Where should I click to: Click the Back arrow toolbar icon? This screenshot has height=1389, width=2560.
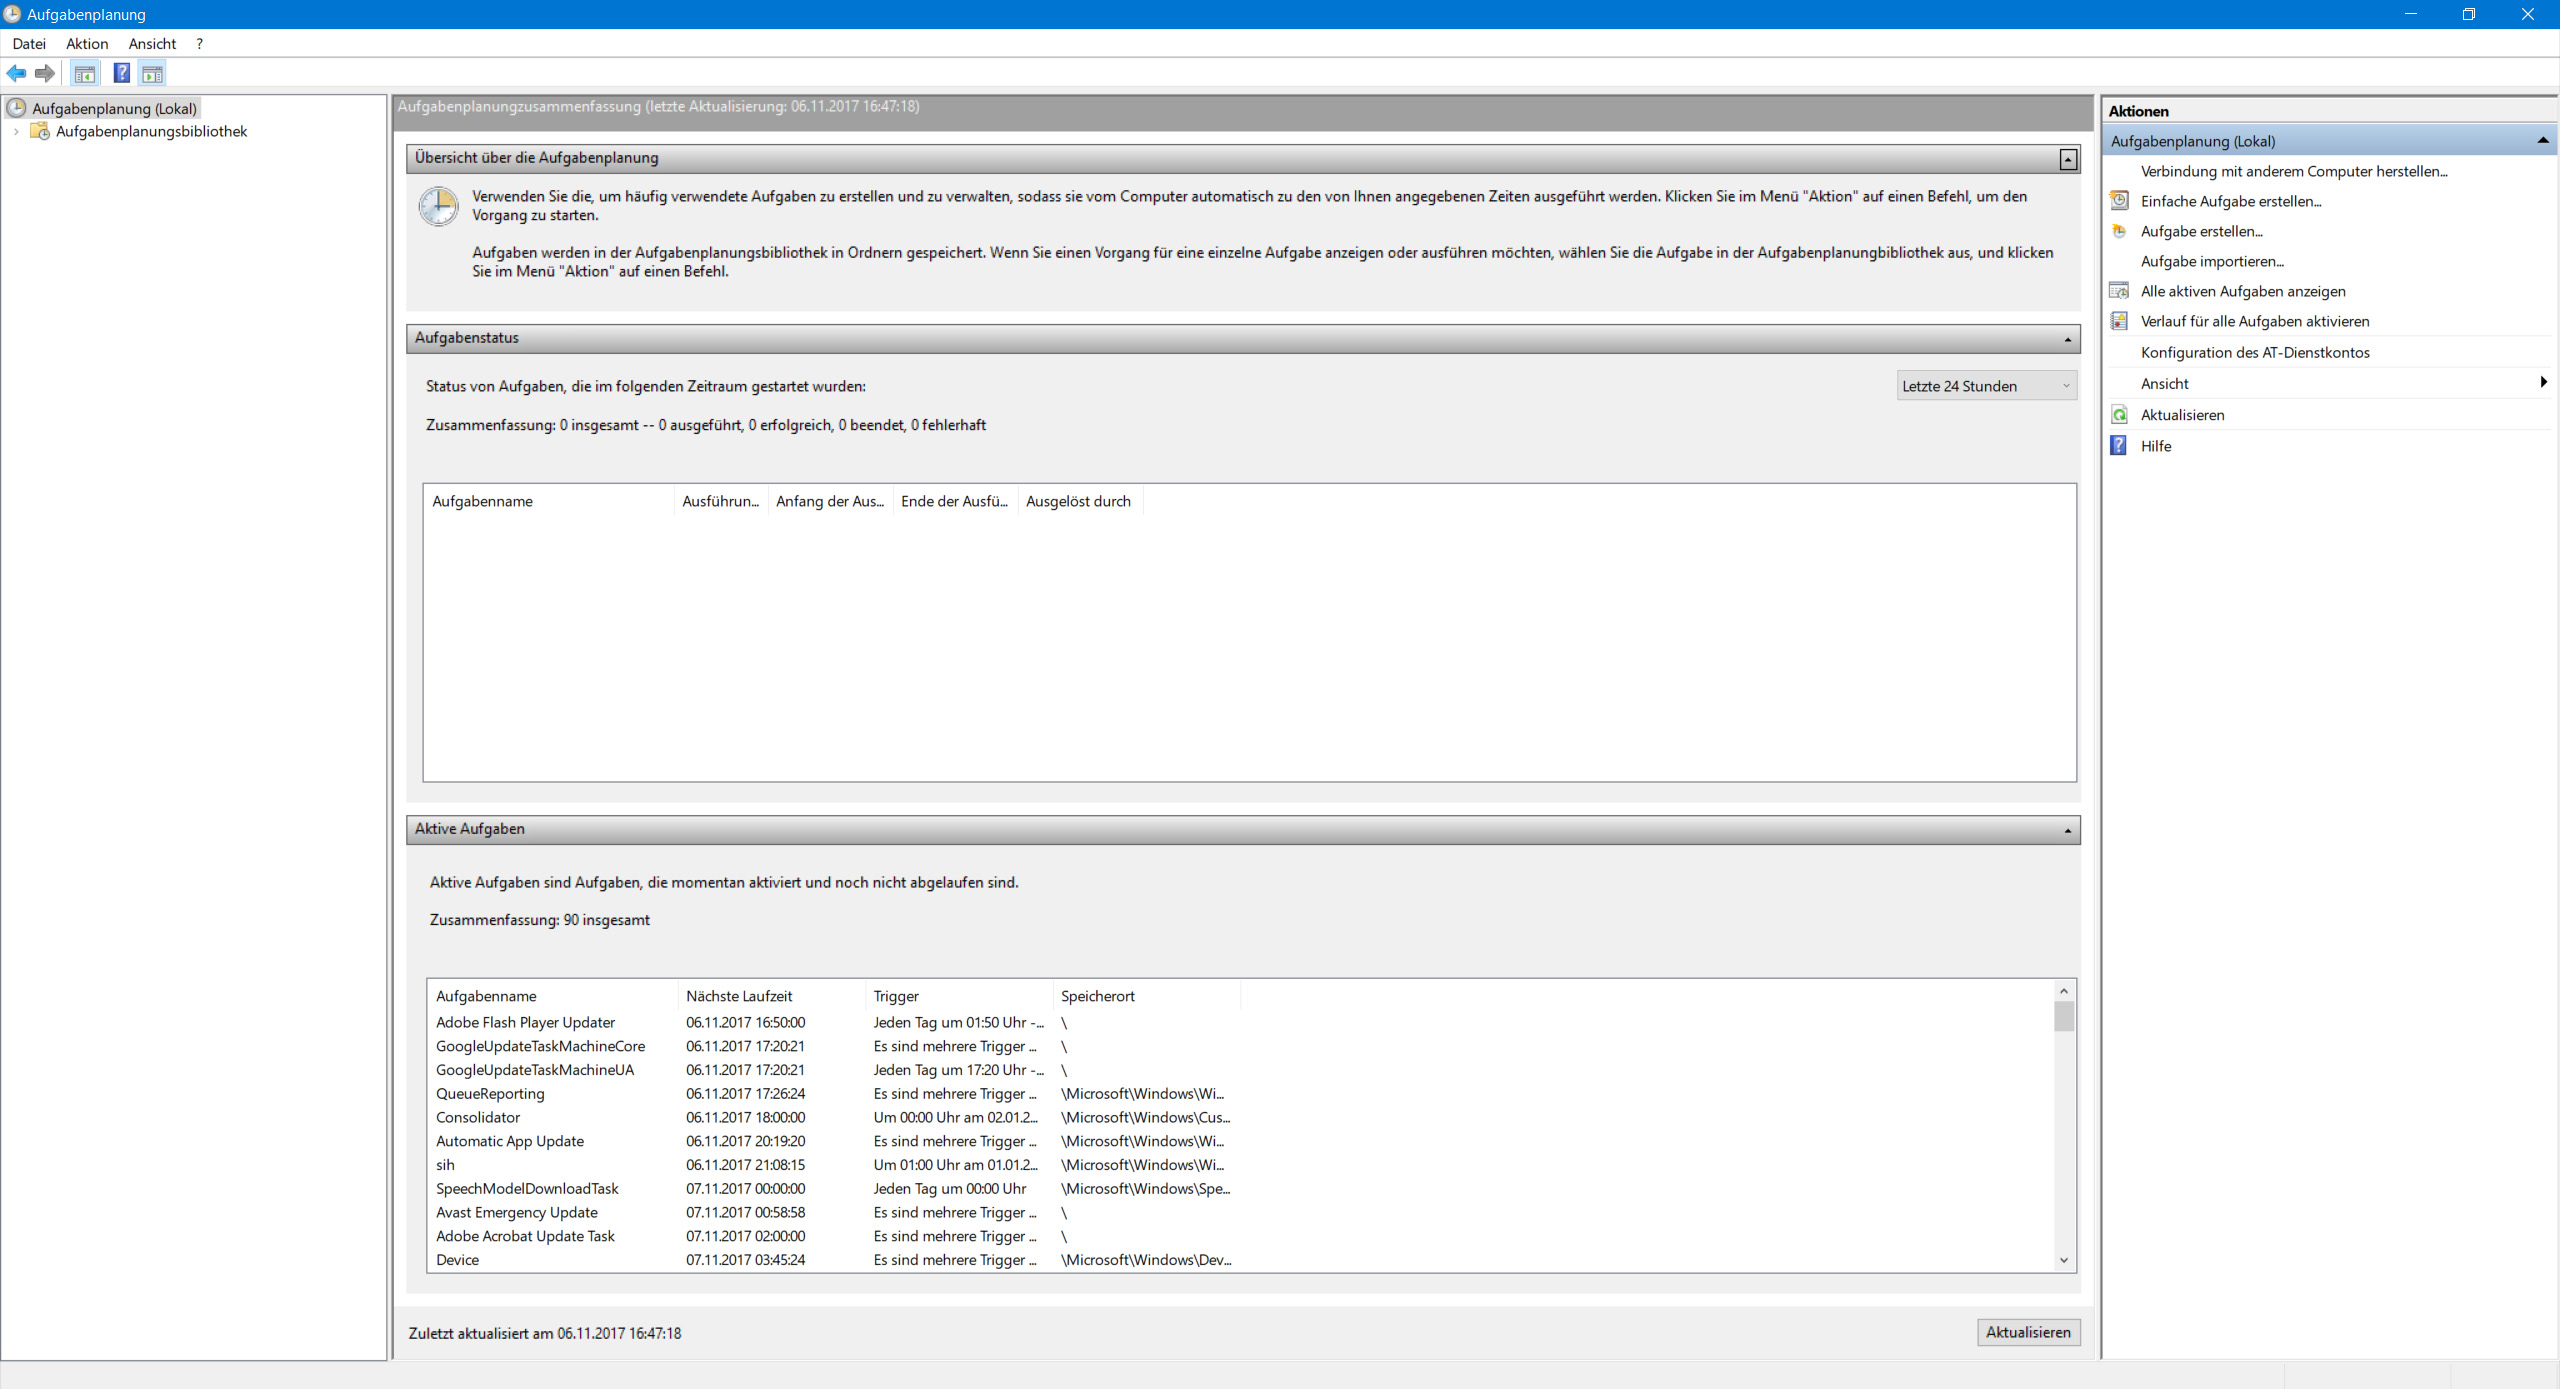click(16, 73)
